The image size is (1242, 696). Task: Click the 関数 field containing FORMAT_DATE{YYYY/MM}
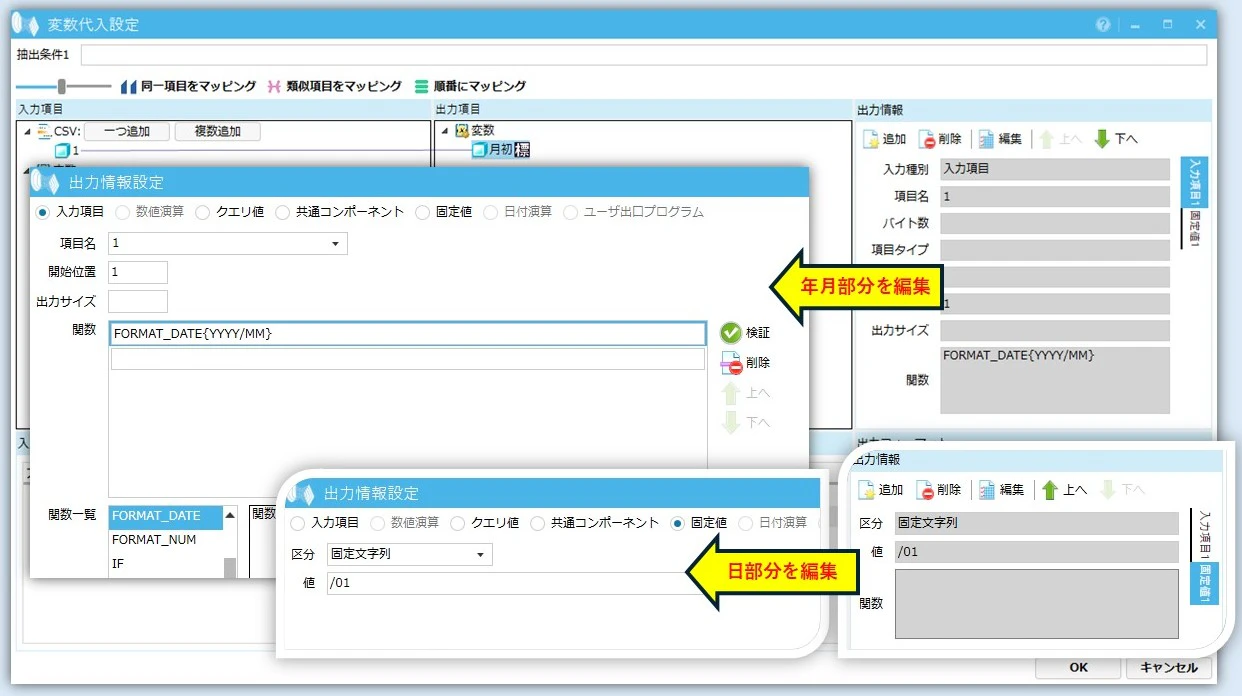(x=408, y=333)
